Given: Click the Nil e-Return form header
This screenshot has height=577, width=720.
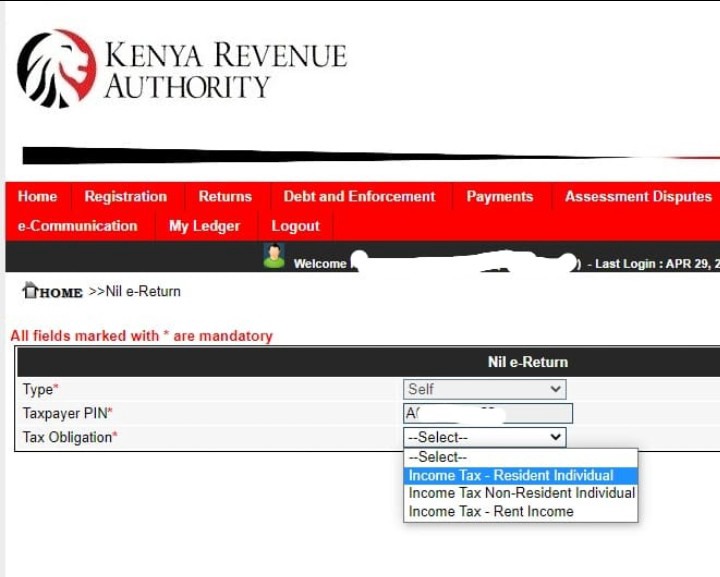Looking at the screenshot, I should pos(528,362).
